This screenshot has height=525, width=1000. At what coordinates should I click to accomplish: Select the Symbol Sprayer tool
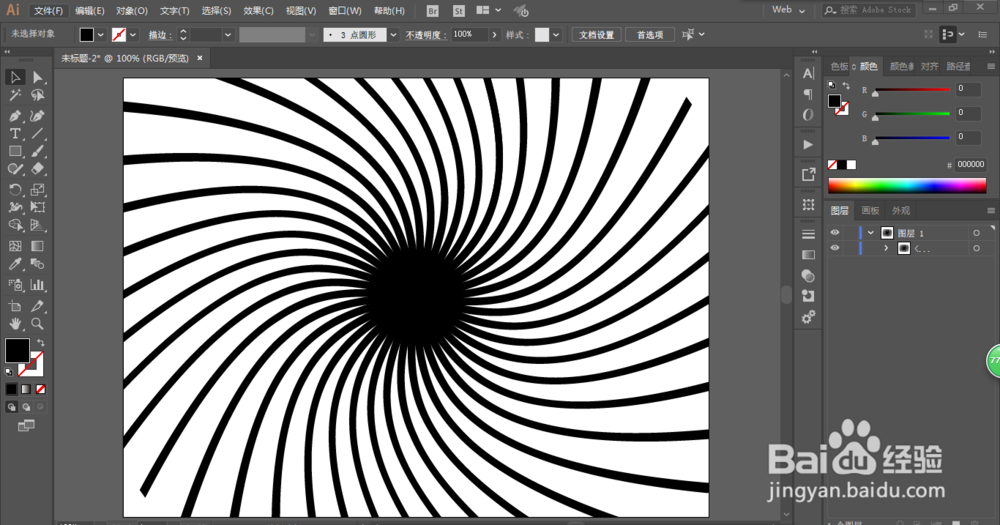[15, 285]
